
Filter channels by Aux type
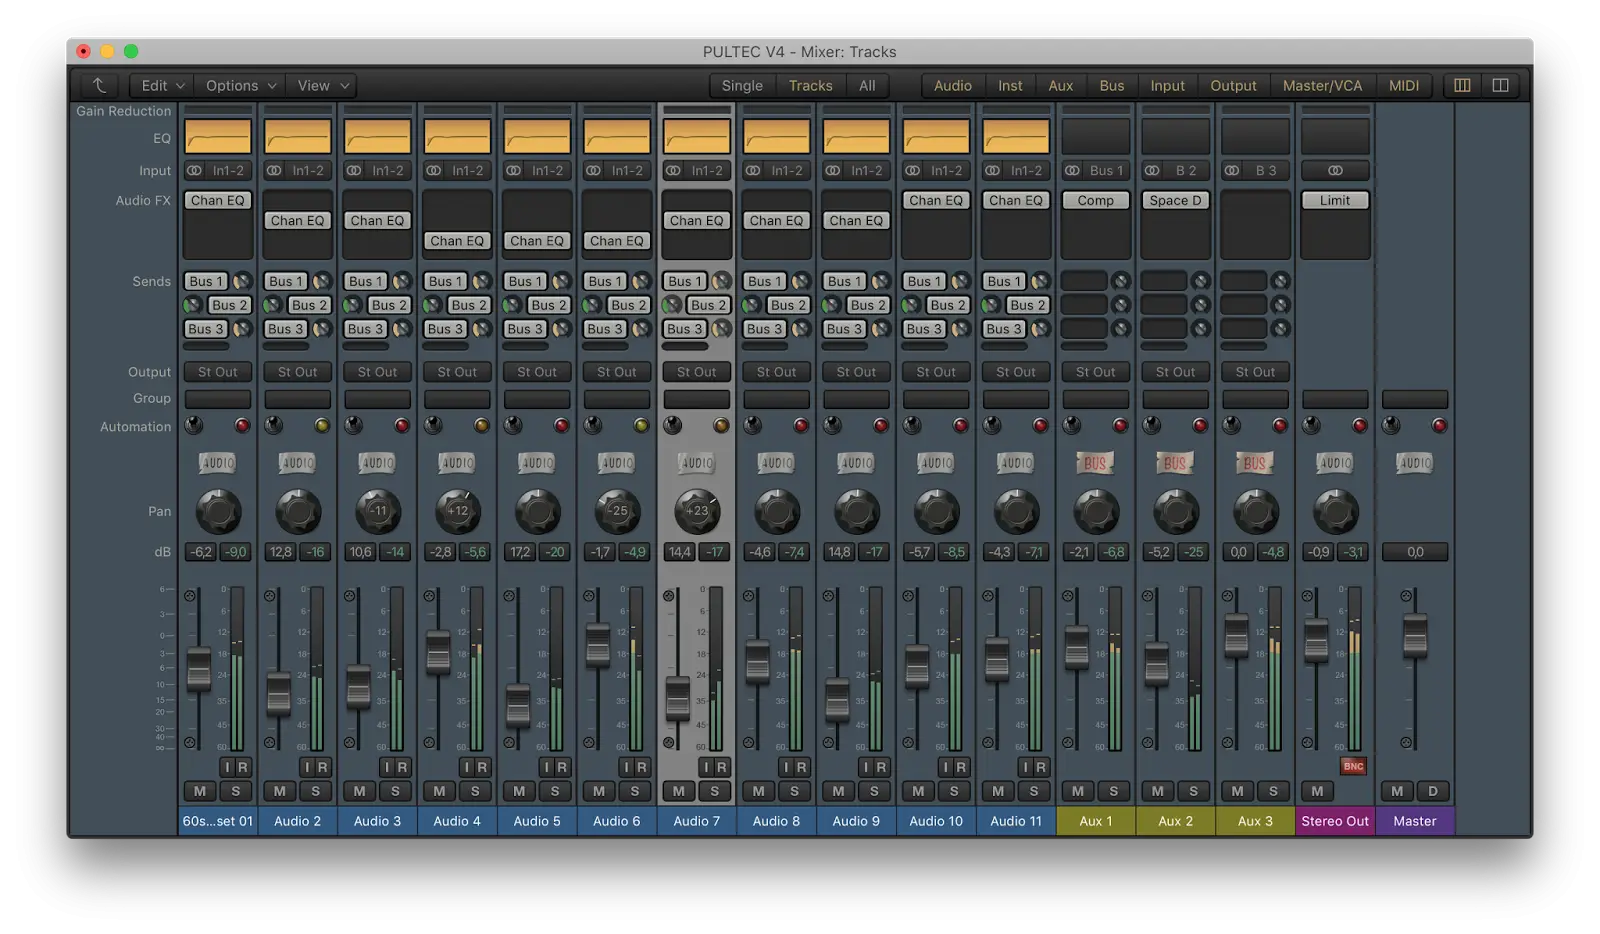(x=1060, y=85)
